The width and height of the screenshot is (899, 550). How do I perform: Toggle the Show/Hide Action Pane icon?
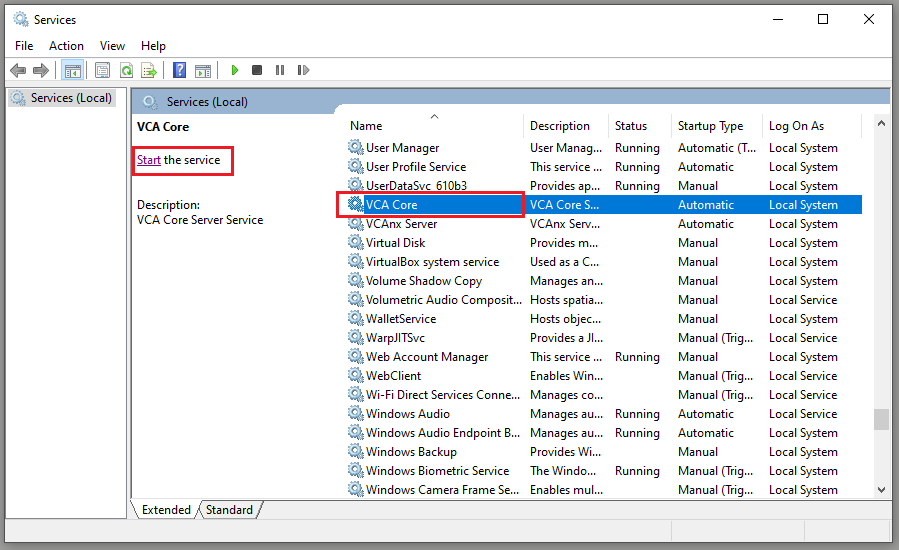coord(203,70)
